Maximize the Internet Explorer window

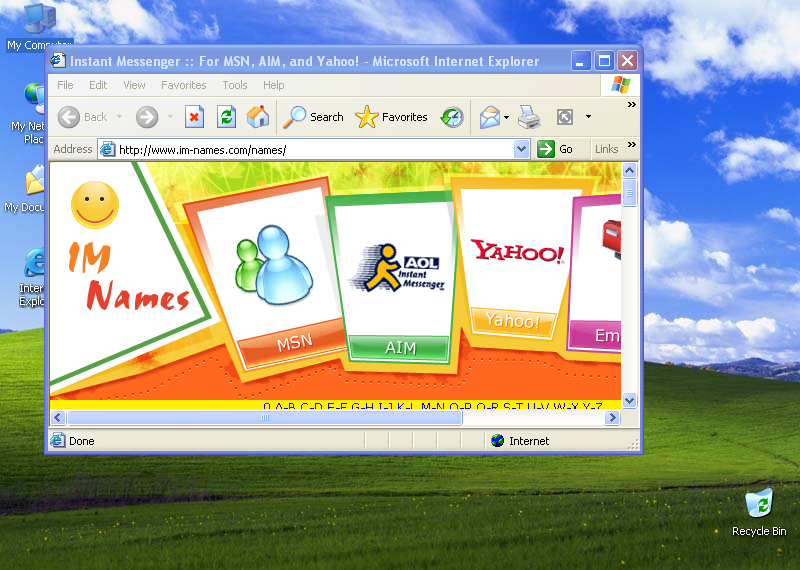tap(604, 61)
